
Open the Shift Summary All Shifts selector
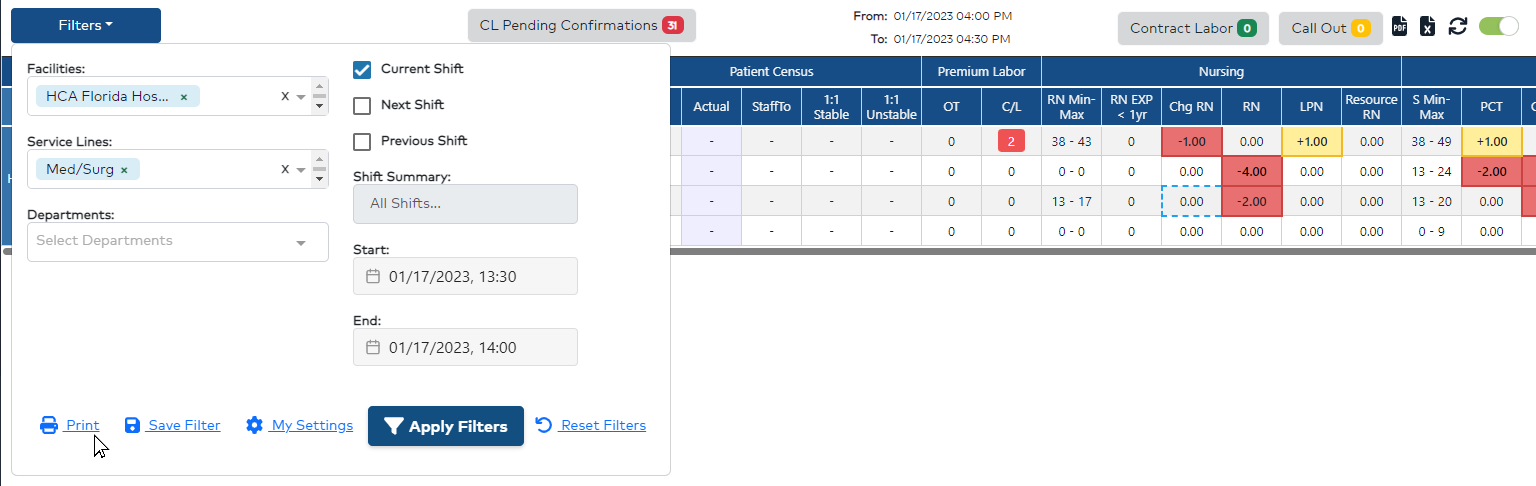click(465, 204)
